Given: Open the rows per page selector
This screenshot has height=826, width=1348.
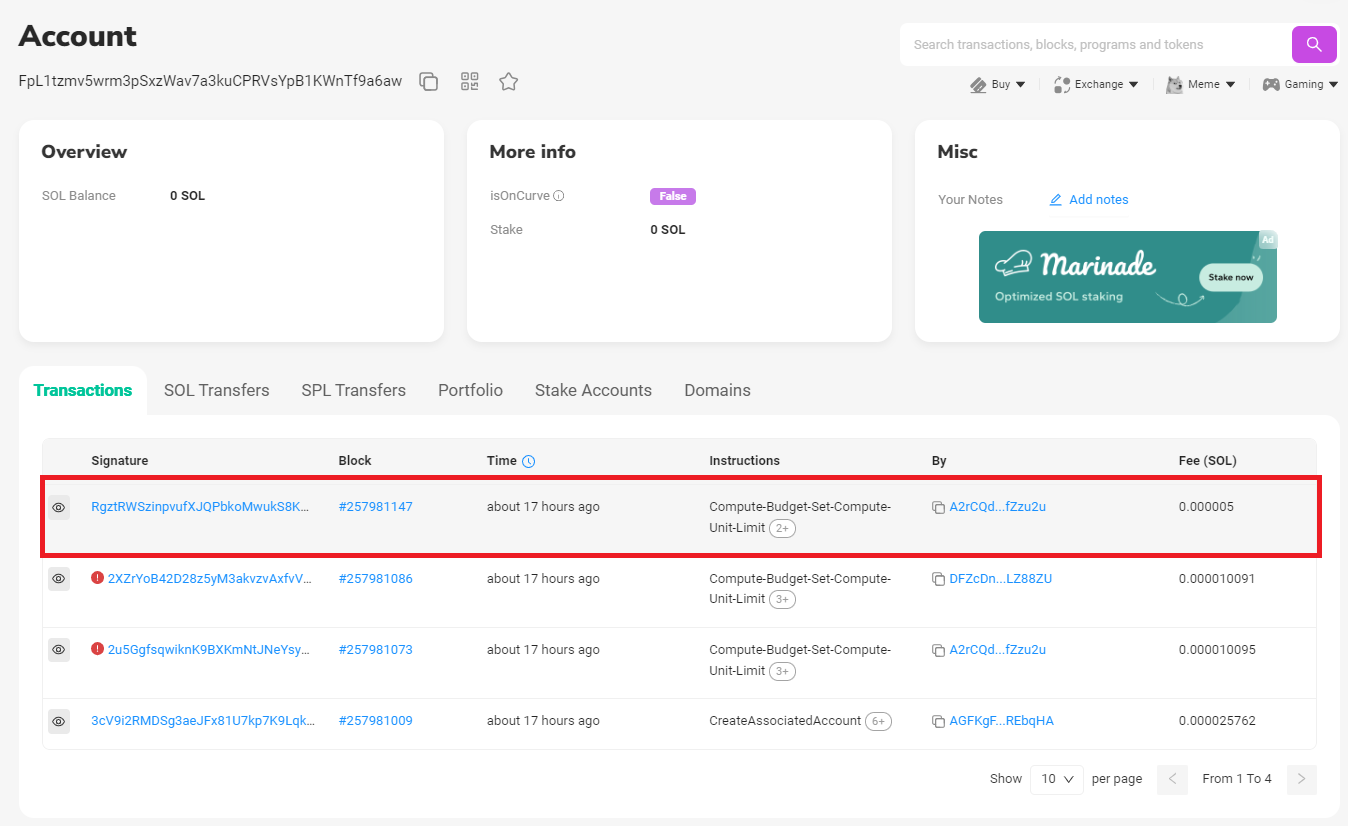Looking at the screenshot, I should click(1056, 779).
